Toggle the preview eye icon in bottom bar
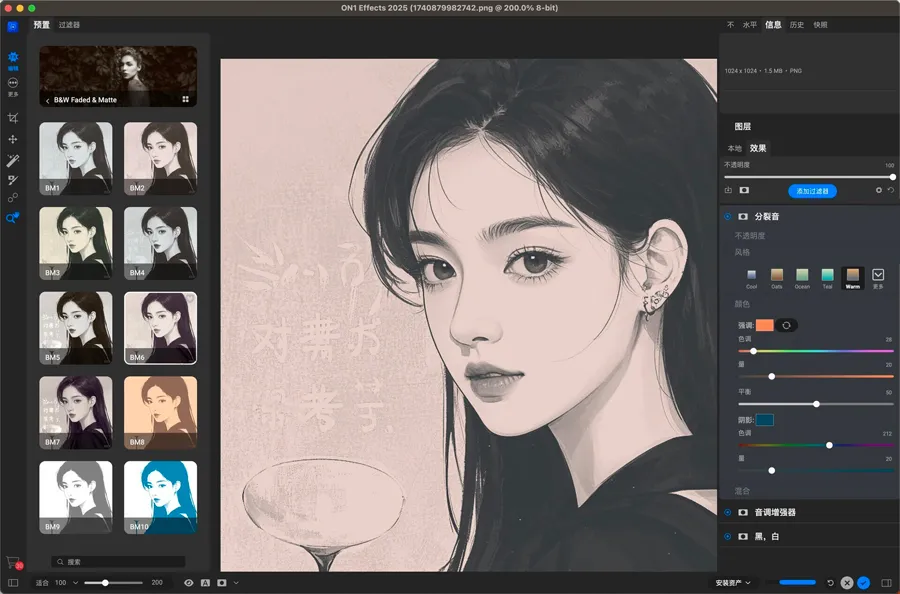The image size is (900, 594). [188, 582]
